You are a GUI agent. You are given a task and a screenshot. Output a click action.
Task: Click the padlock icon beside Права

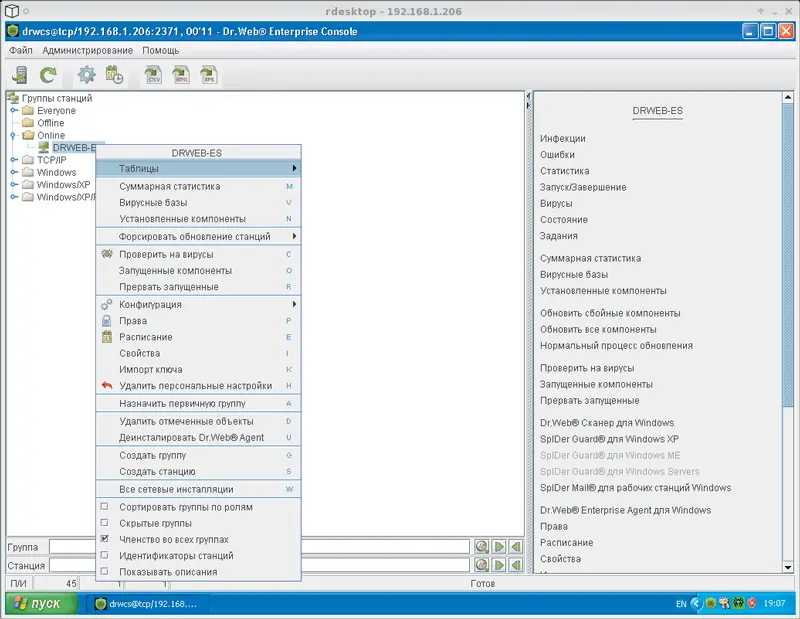pos(107,321)
